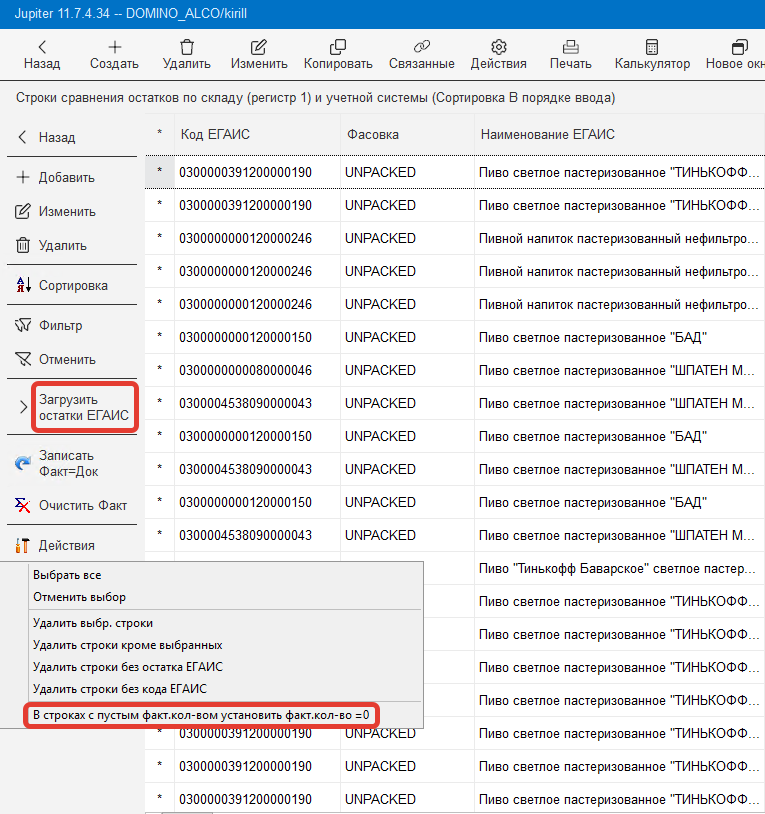Click first Пивной напиток пастеризованный name cell

[619, 238]
